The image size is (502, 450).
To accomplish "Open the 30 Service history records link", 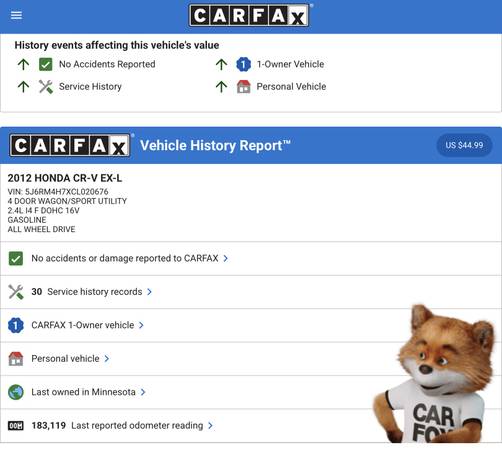I will coord(87,292).
